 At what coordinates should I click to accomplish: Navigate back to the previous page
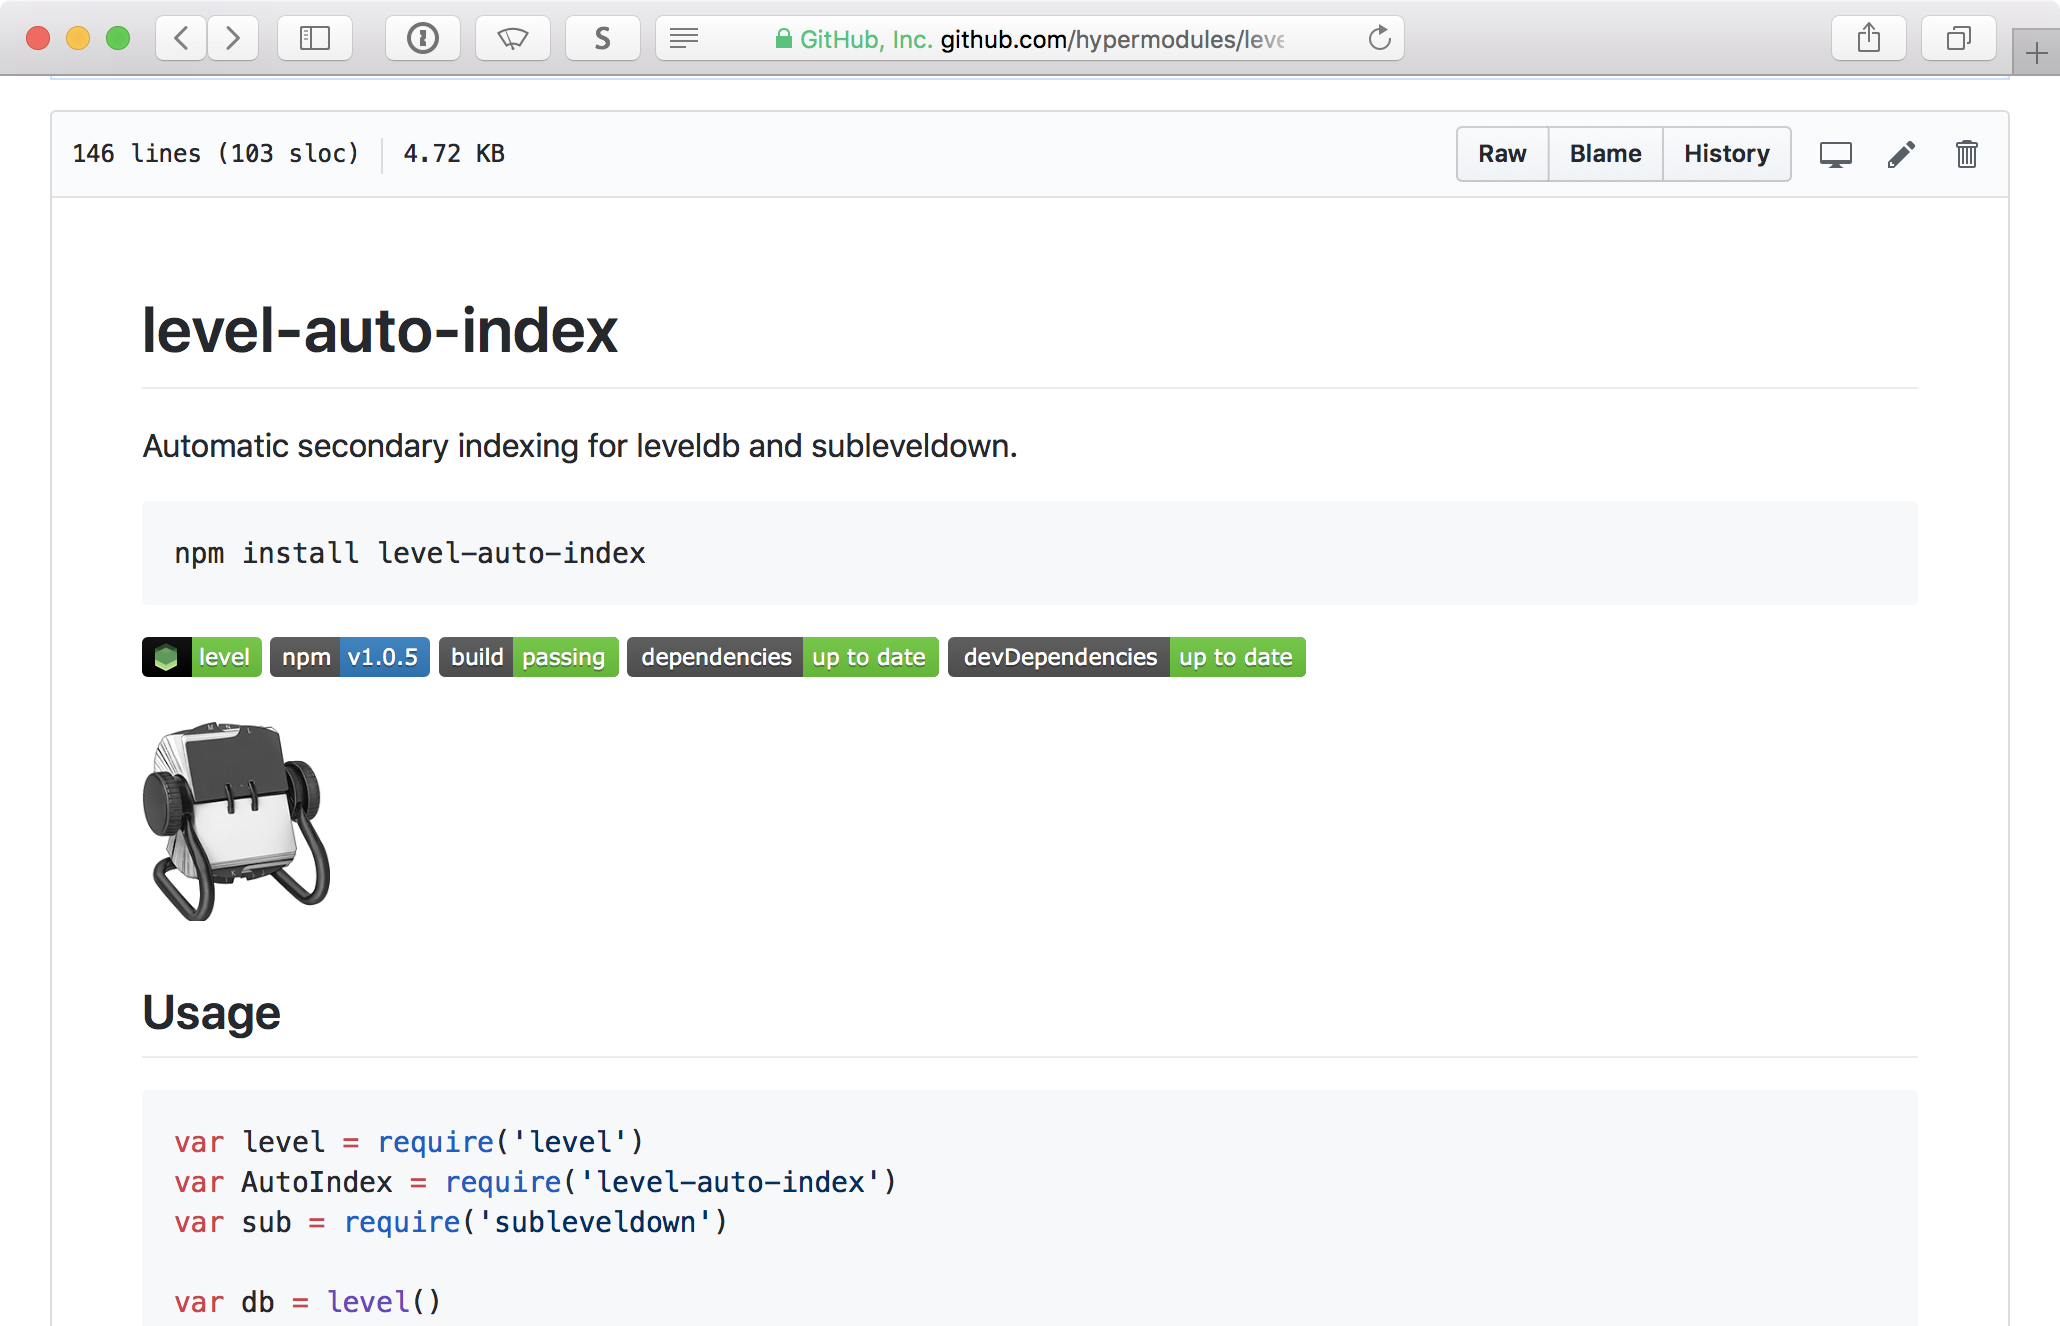180,38
